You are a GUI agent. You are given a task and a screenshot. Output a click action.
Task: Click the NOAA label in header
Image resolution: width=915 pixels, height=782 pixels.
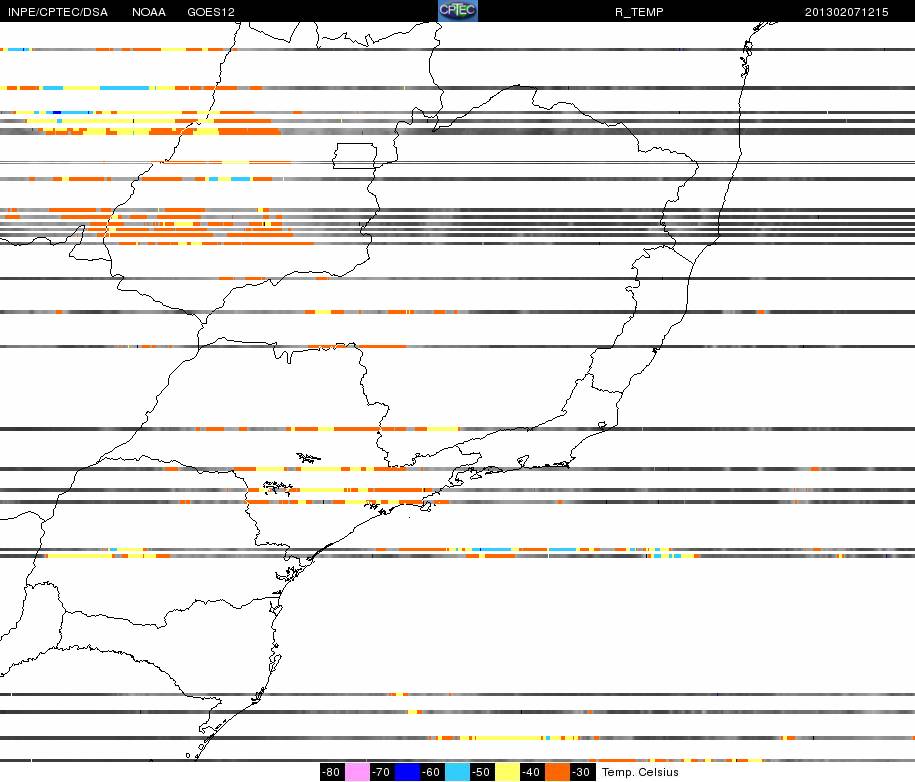pos(149,12)
